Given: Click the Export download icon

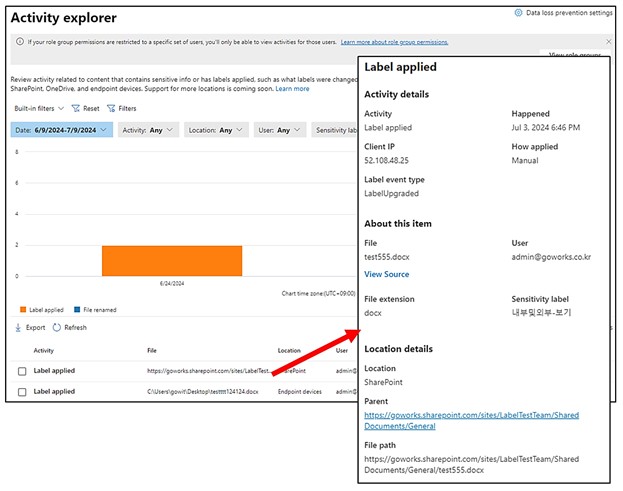Looking at the screenshot, I should point(18,327).
